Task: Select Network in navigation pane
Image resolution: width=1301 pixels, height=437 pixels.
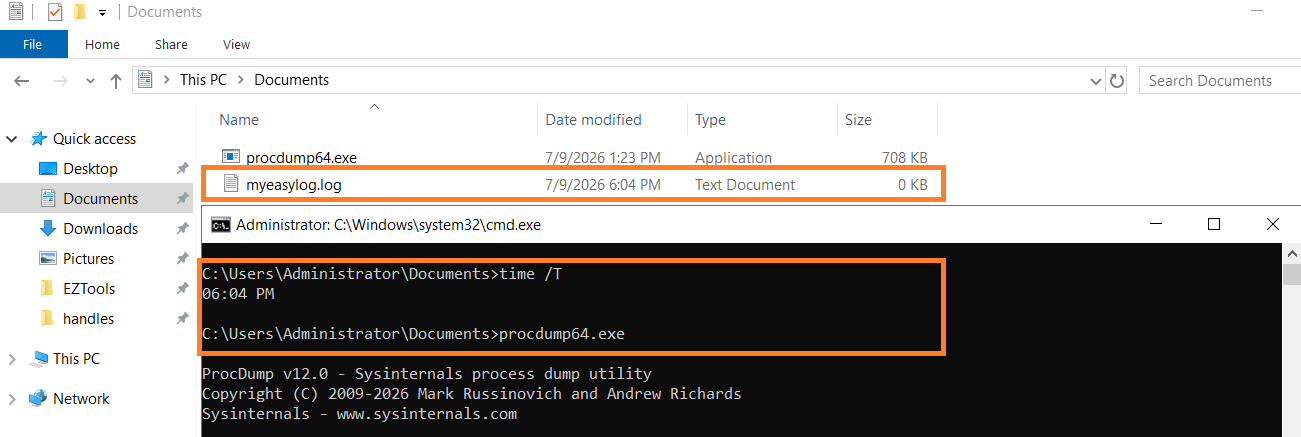Action: (x=81, y=399)
